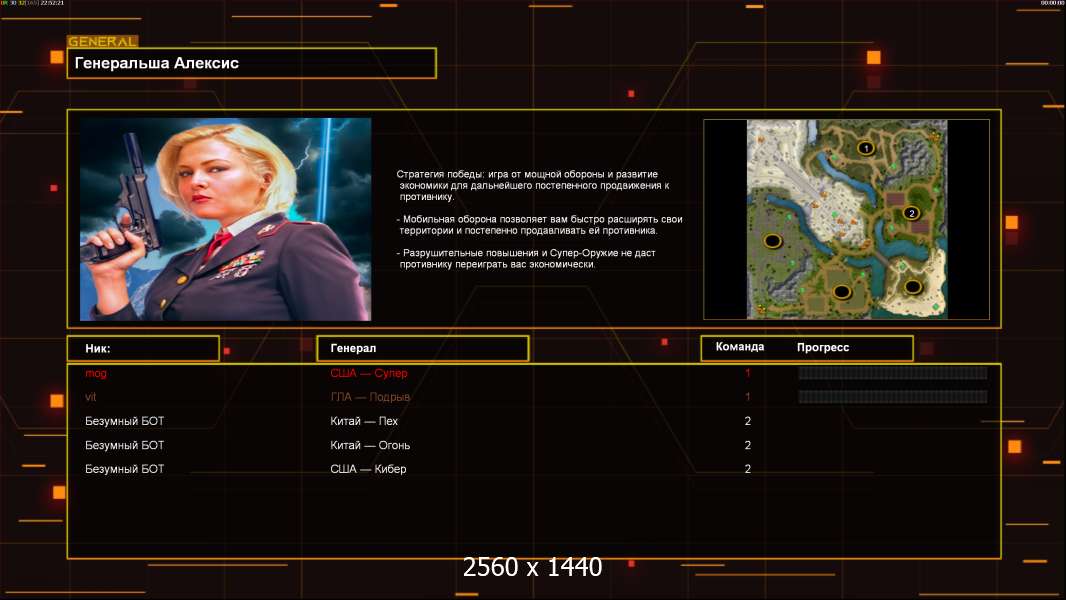This screenshot has width=1066, height=600.
Task: Click team number 2 in Китай — Огонь row
Action: pyautogui.click(x=747, y=445)
